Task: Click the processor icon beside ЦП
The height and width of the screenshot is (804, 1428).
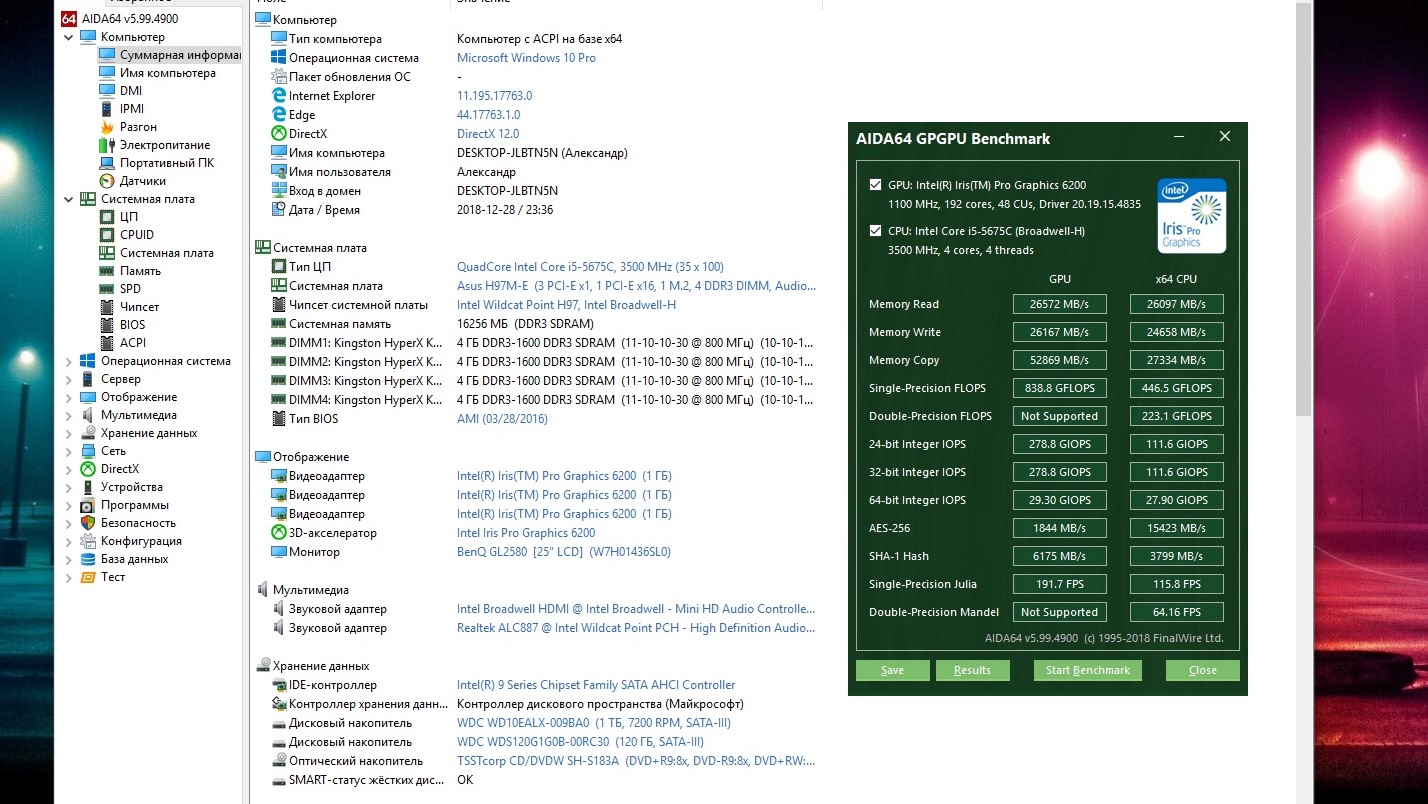Action: click(x=106, y=217)
